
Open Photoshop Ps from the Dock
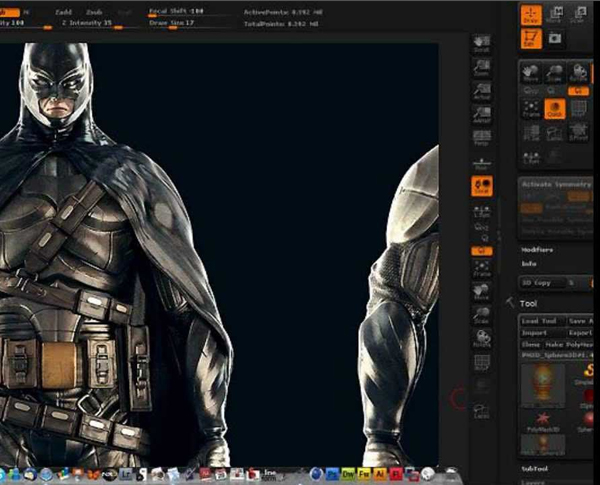(x=332, y=475)
